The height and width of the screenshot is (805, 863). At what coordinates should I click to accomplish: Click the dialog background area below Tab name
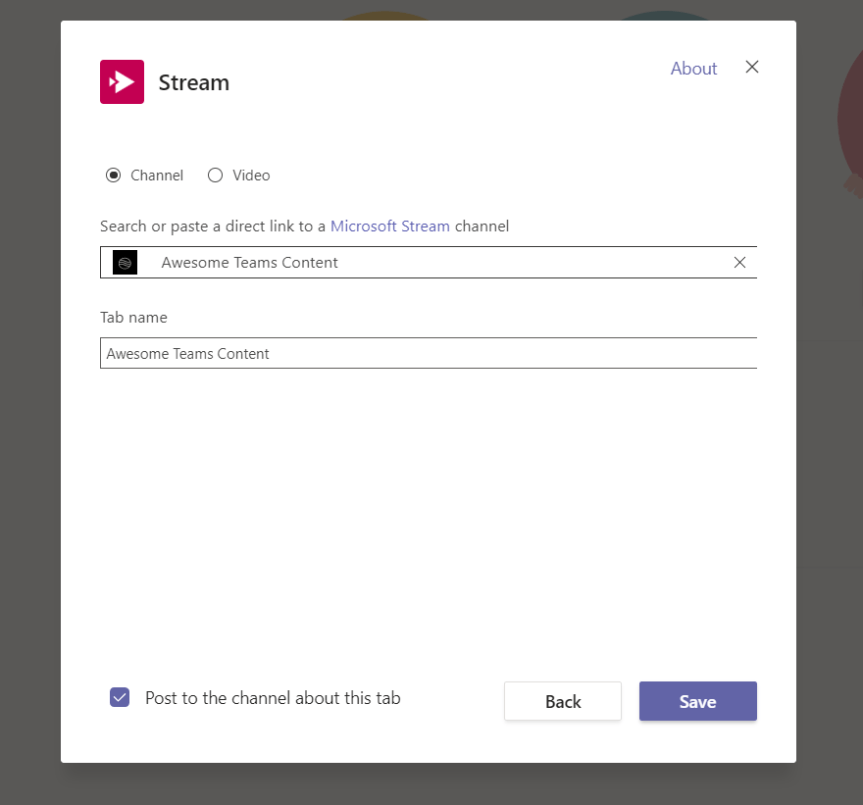pyautogui.click(x=430, y=500)
